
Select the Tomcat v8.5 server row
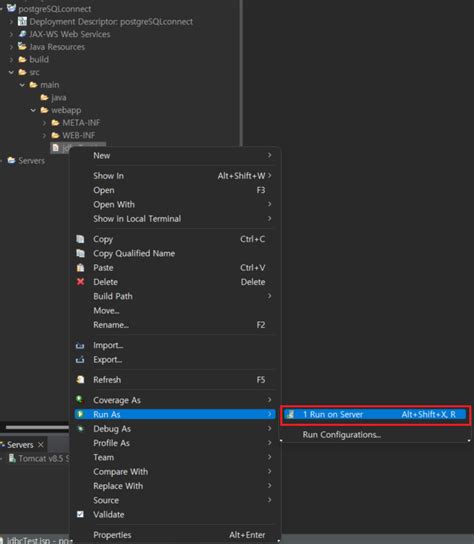[35, 458]
